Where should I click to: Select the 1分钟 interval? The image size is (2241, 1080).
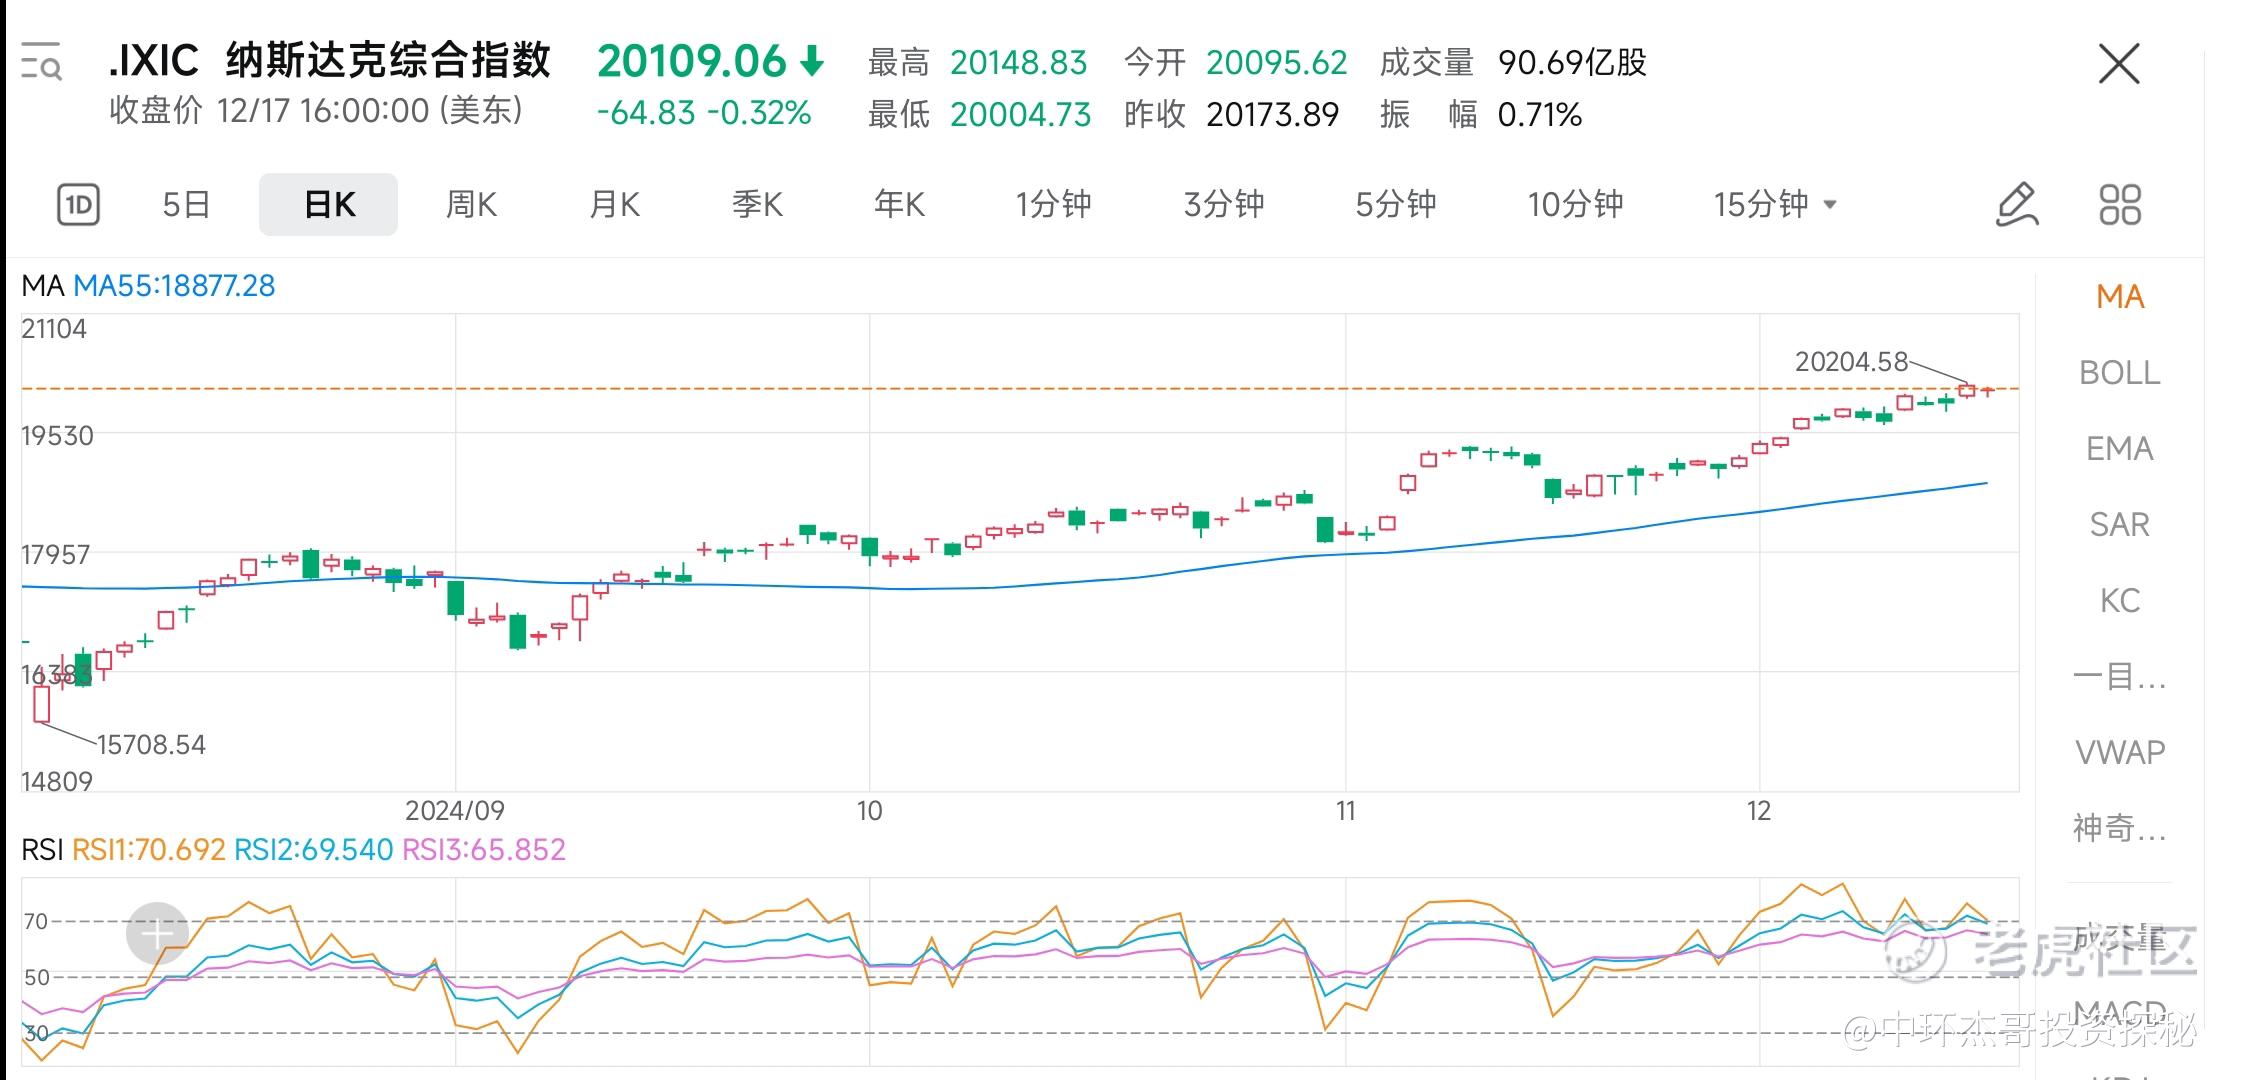1053,204
